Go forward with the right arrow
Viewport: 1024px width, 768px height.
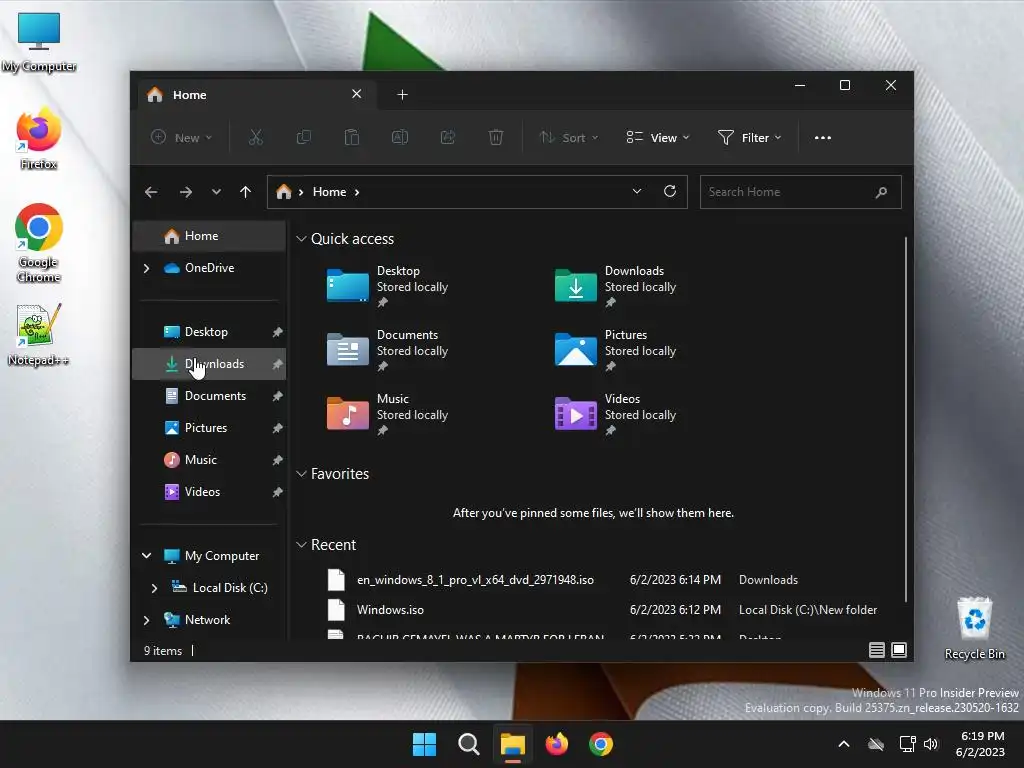coord(186,192)
